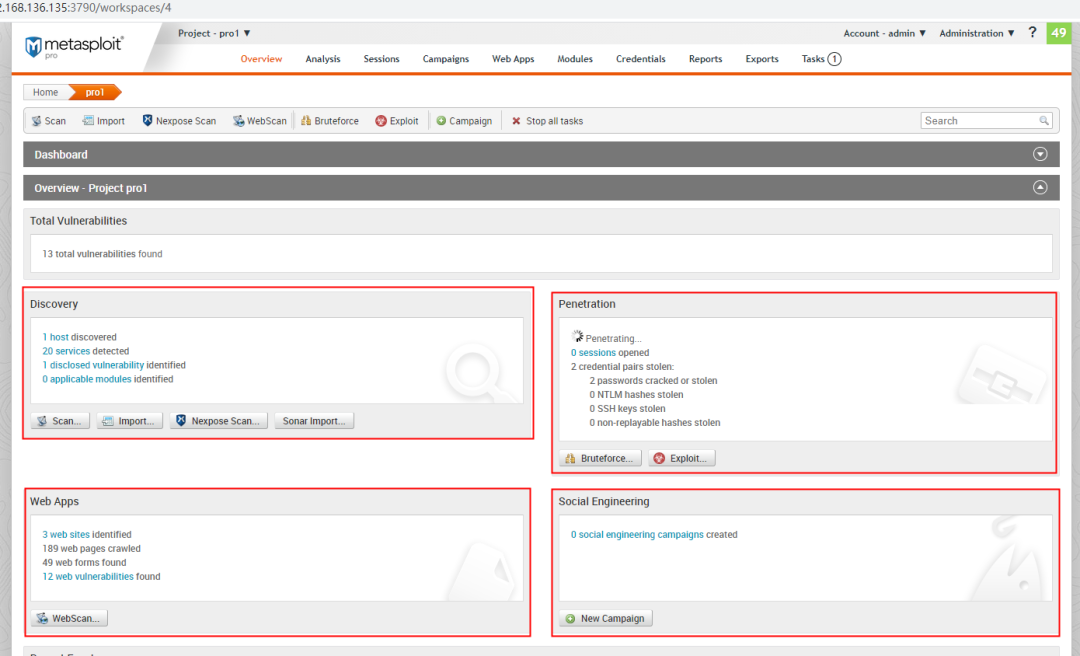Viewport: 1080px width, 656px height.
Task: Open the 20 services link
Action: pos(66,351)
